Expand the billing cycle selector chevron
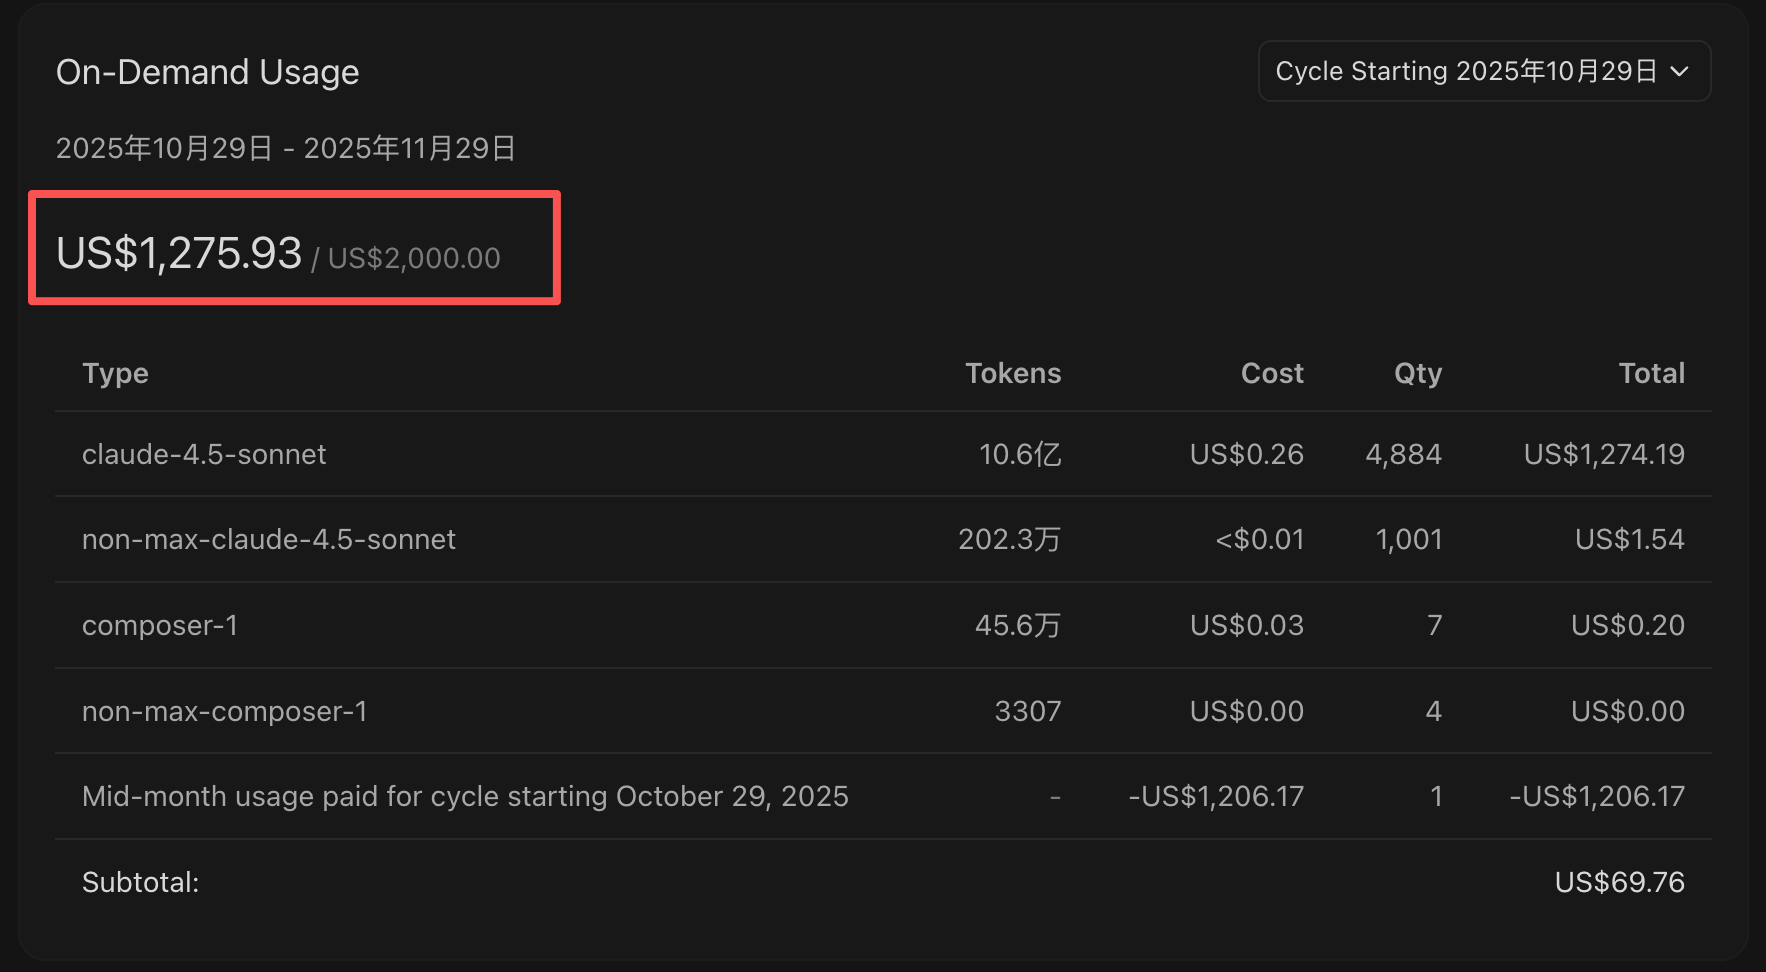This screenshot has width=1766, height=972. [1682, 71]
